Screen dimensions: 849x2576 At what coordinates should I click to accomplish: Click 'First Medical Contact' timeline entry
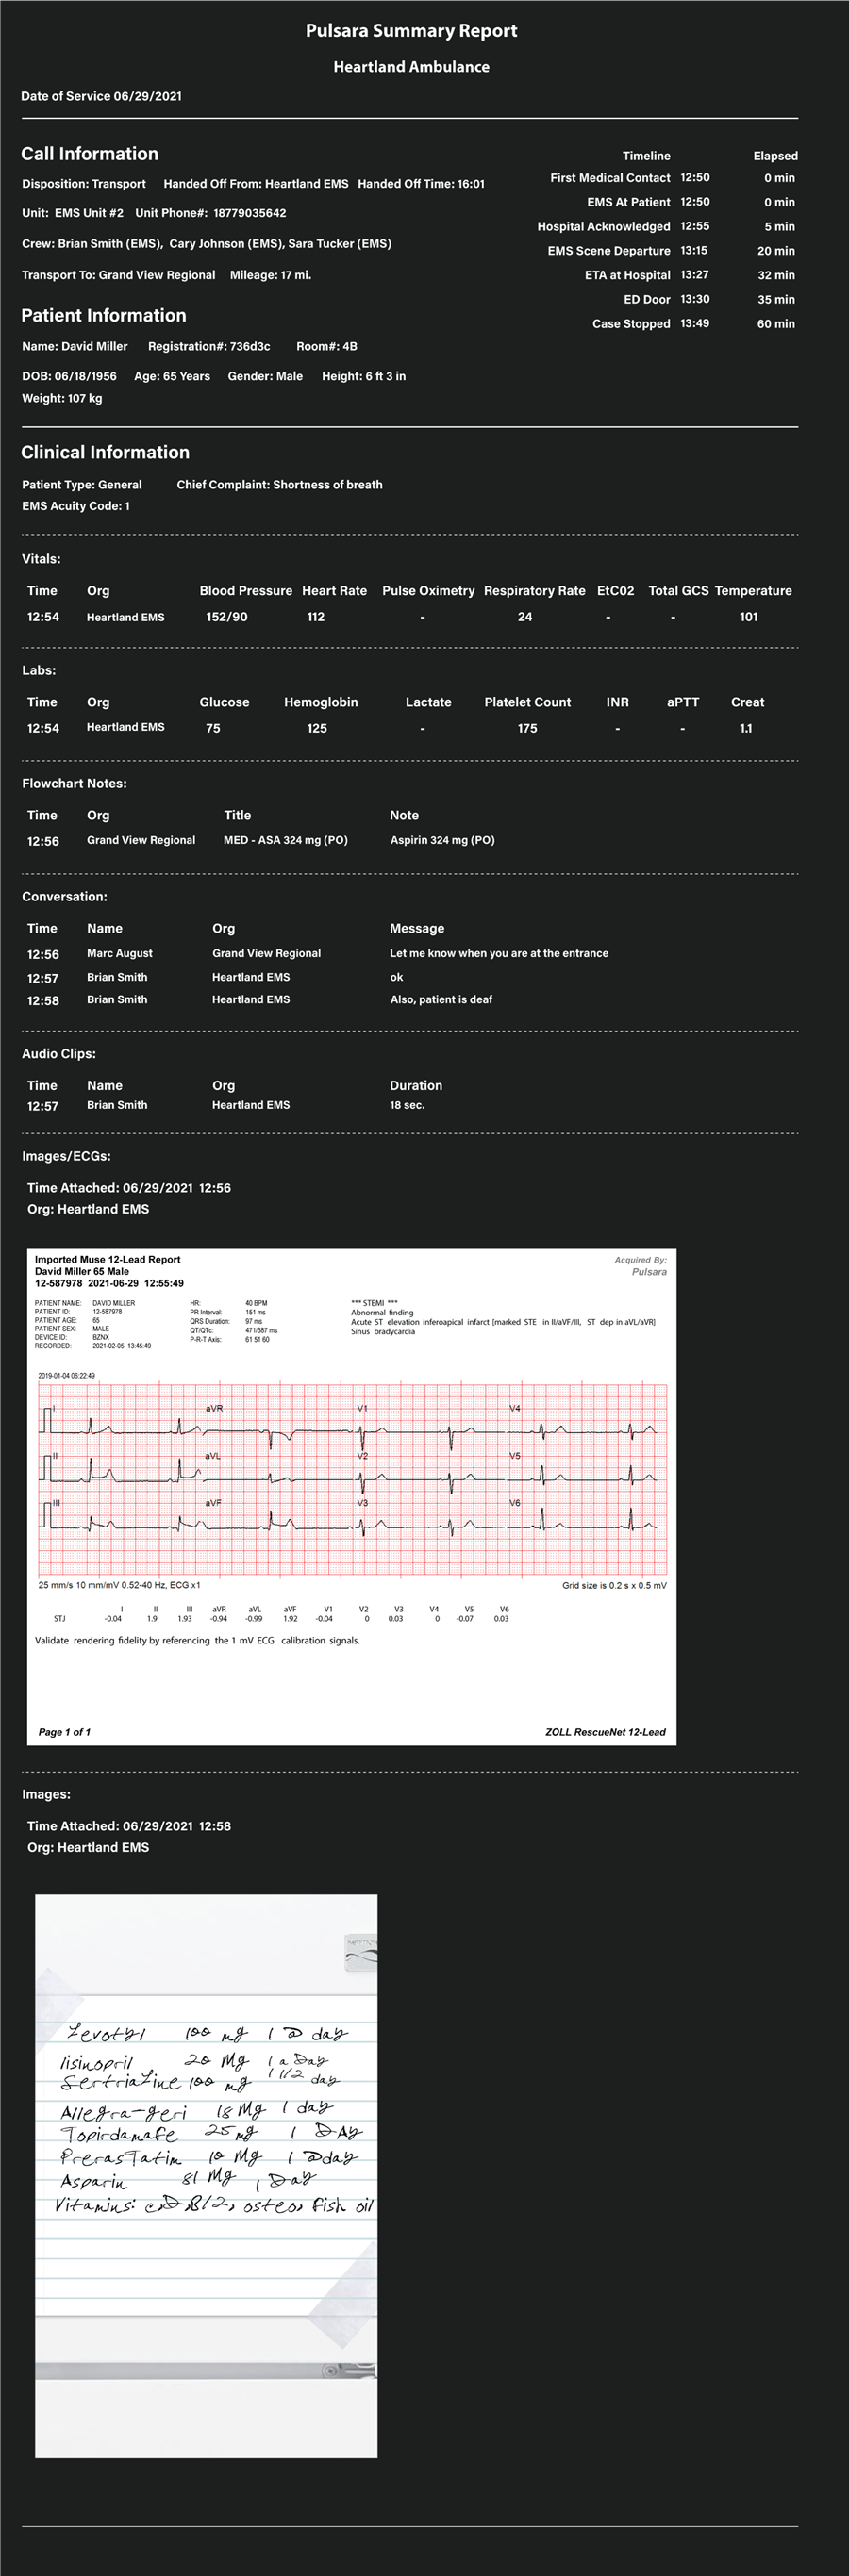pyautogui.click(x=610, y=178)
